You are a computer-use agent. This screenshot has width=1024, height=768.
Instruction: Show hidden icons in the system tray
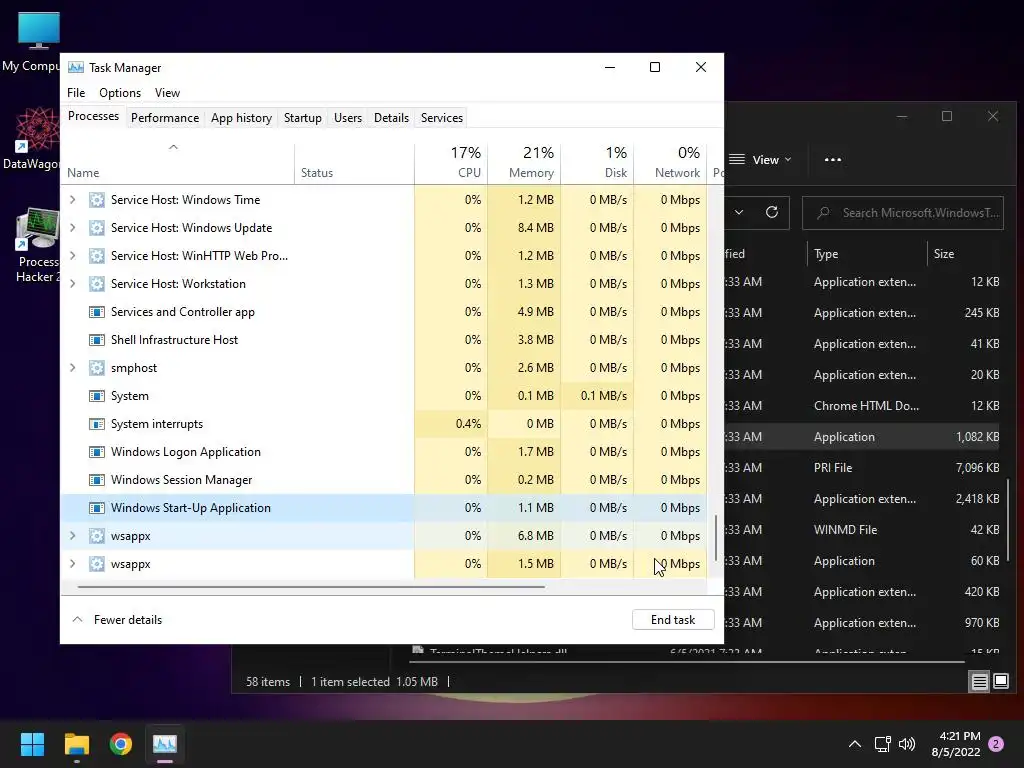tap(854, 744)
